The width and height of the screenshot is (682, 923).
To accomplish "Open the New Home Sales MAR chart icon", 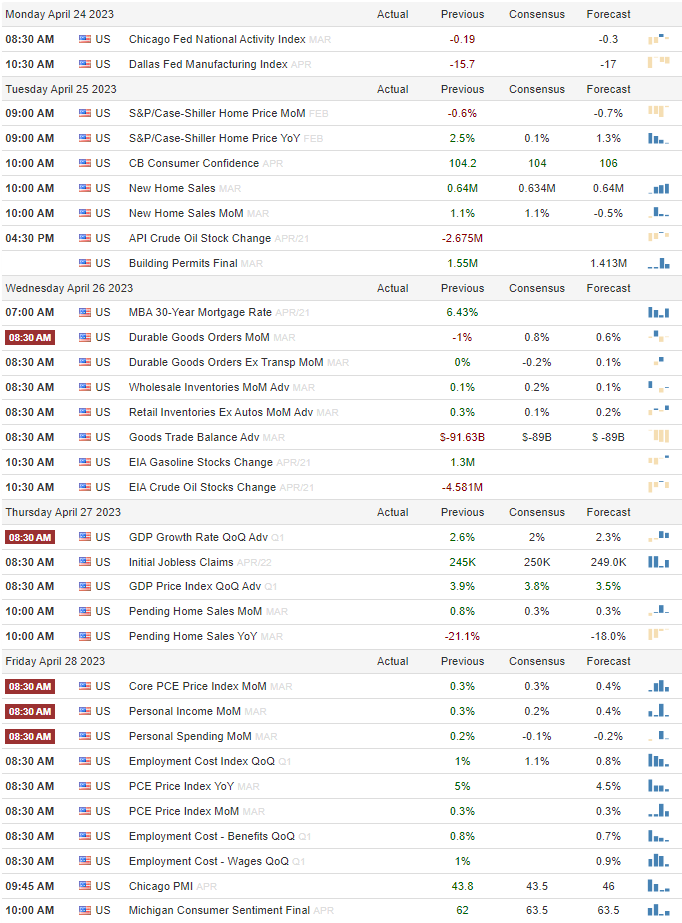I will click(x=658, y=188).
